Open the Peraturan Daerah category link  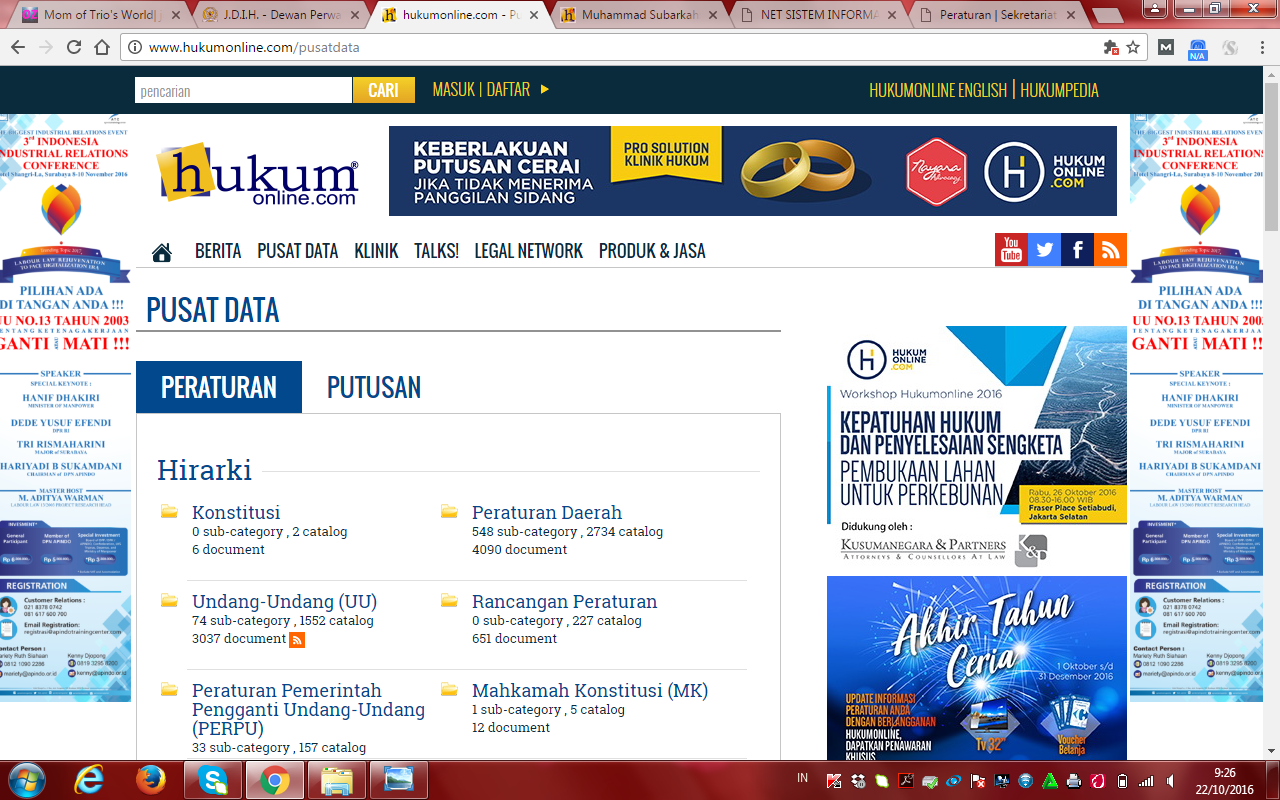coord(547,512)
